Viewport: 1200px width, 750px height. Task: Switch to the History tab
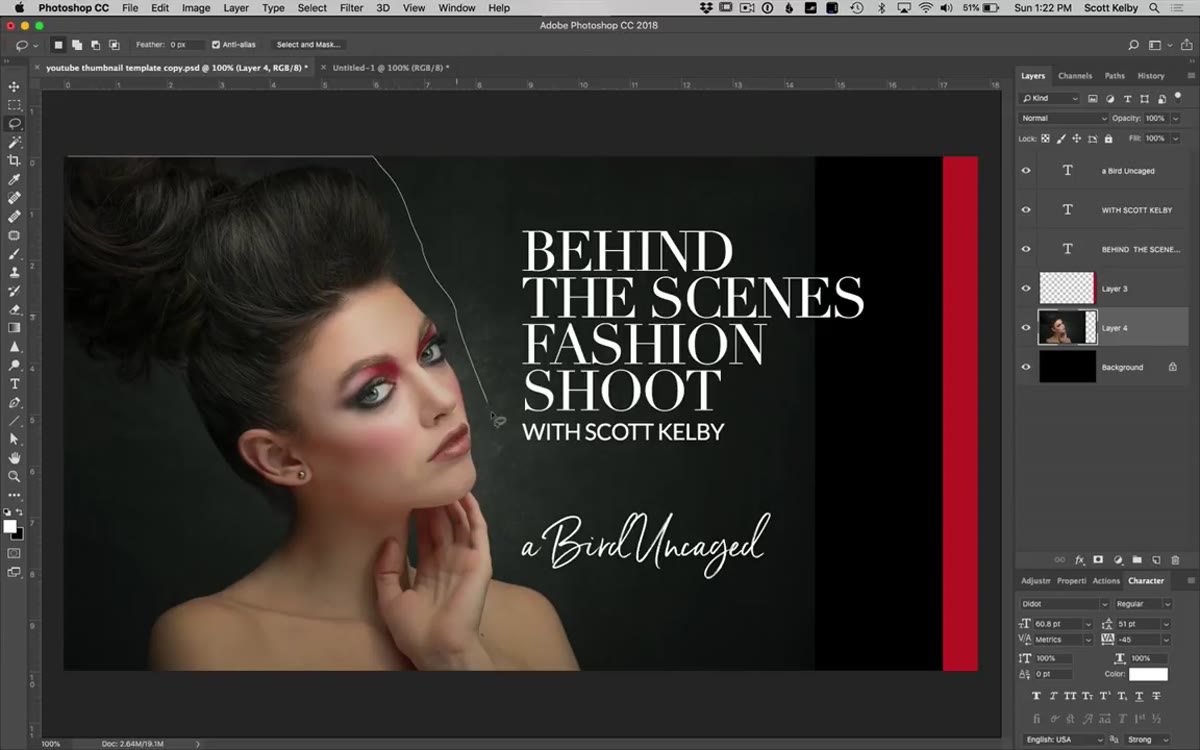(x=1151, y=76)
